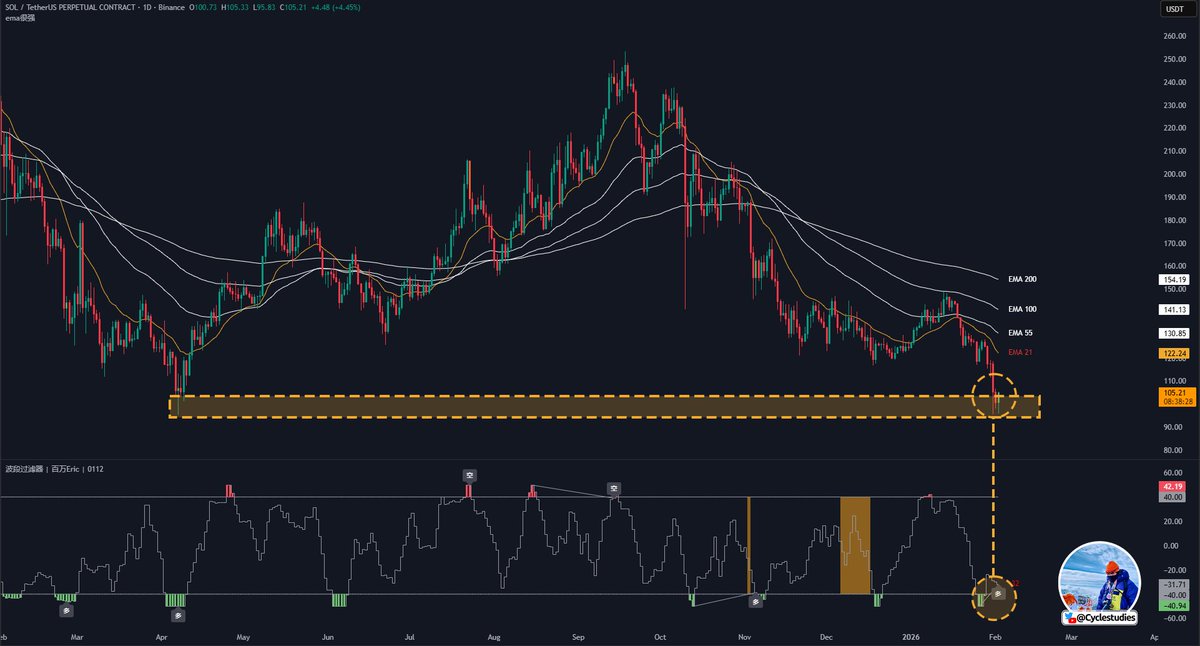Click the red EMA 21 line label

tap(1019, 353)
